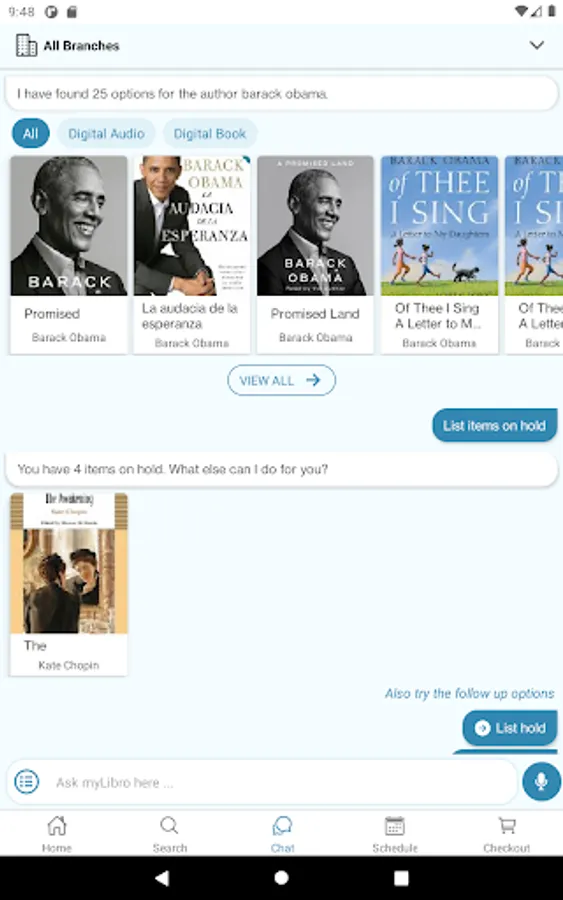
Task: Open The Awakening Kate Chopin book card
Action: tap(69, 584)
